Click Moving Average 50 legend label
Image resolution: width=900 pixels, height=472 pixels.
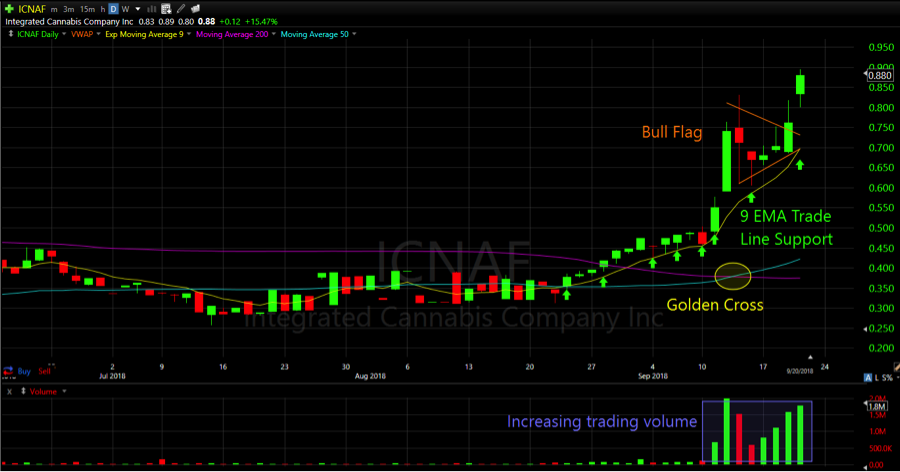coord(315,34)
